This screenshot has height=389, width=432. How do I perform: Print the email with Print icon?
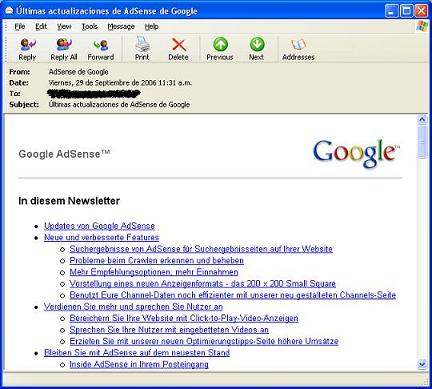click(x=142, y=49)
